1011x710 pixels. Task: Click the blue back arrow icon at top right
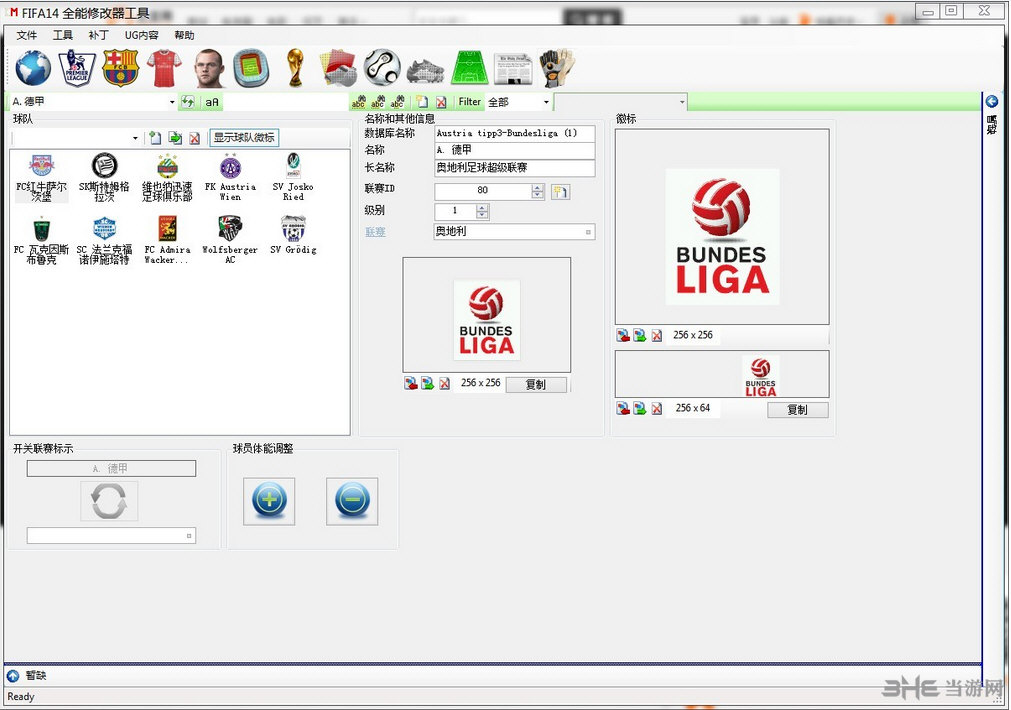pyautogui.click(x=992, y=101)
